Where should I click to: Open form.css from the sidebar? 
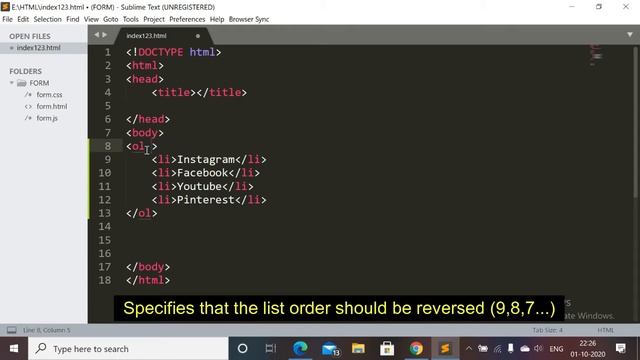[49, 95]
